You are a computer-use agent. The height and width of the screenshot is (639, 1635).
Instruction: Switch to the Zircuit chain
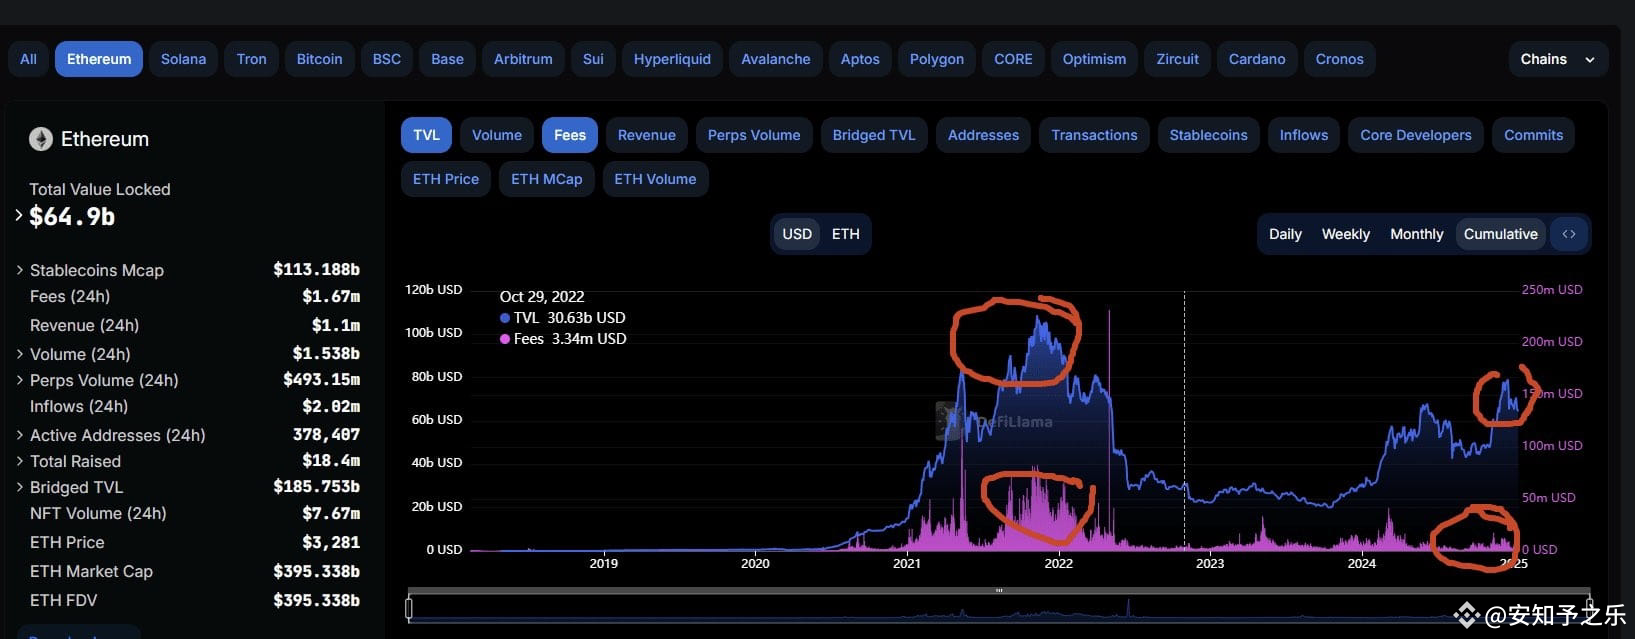click(x=1178, y=59)
